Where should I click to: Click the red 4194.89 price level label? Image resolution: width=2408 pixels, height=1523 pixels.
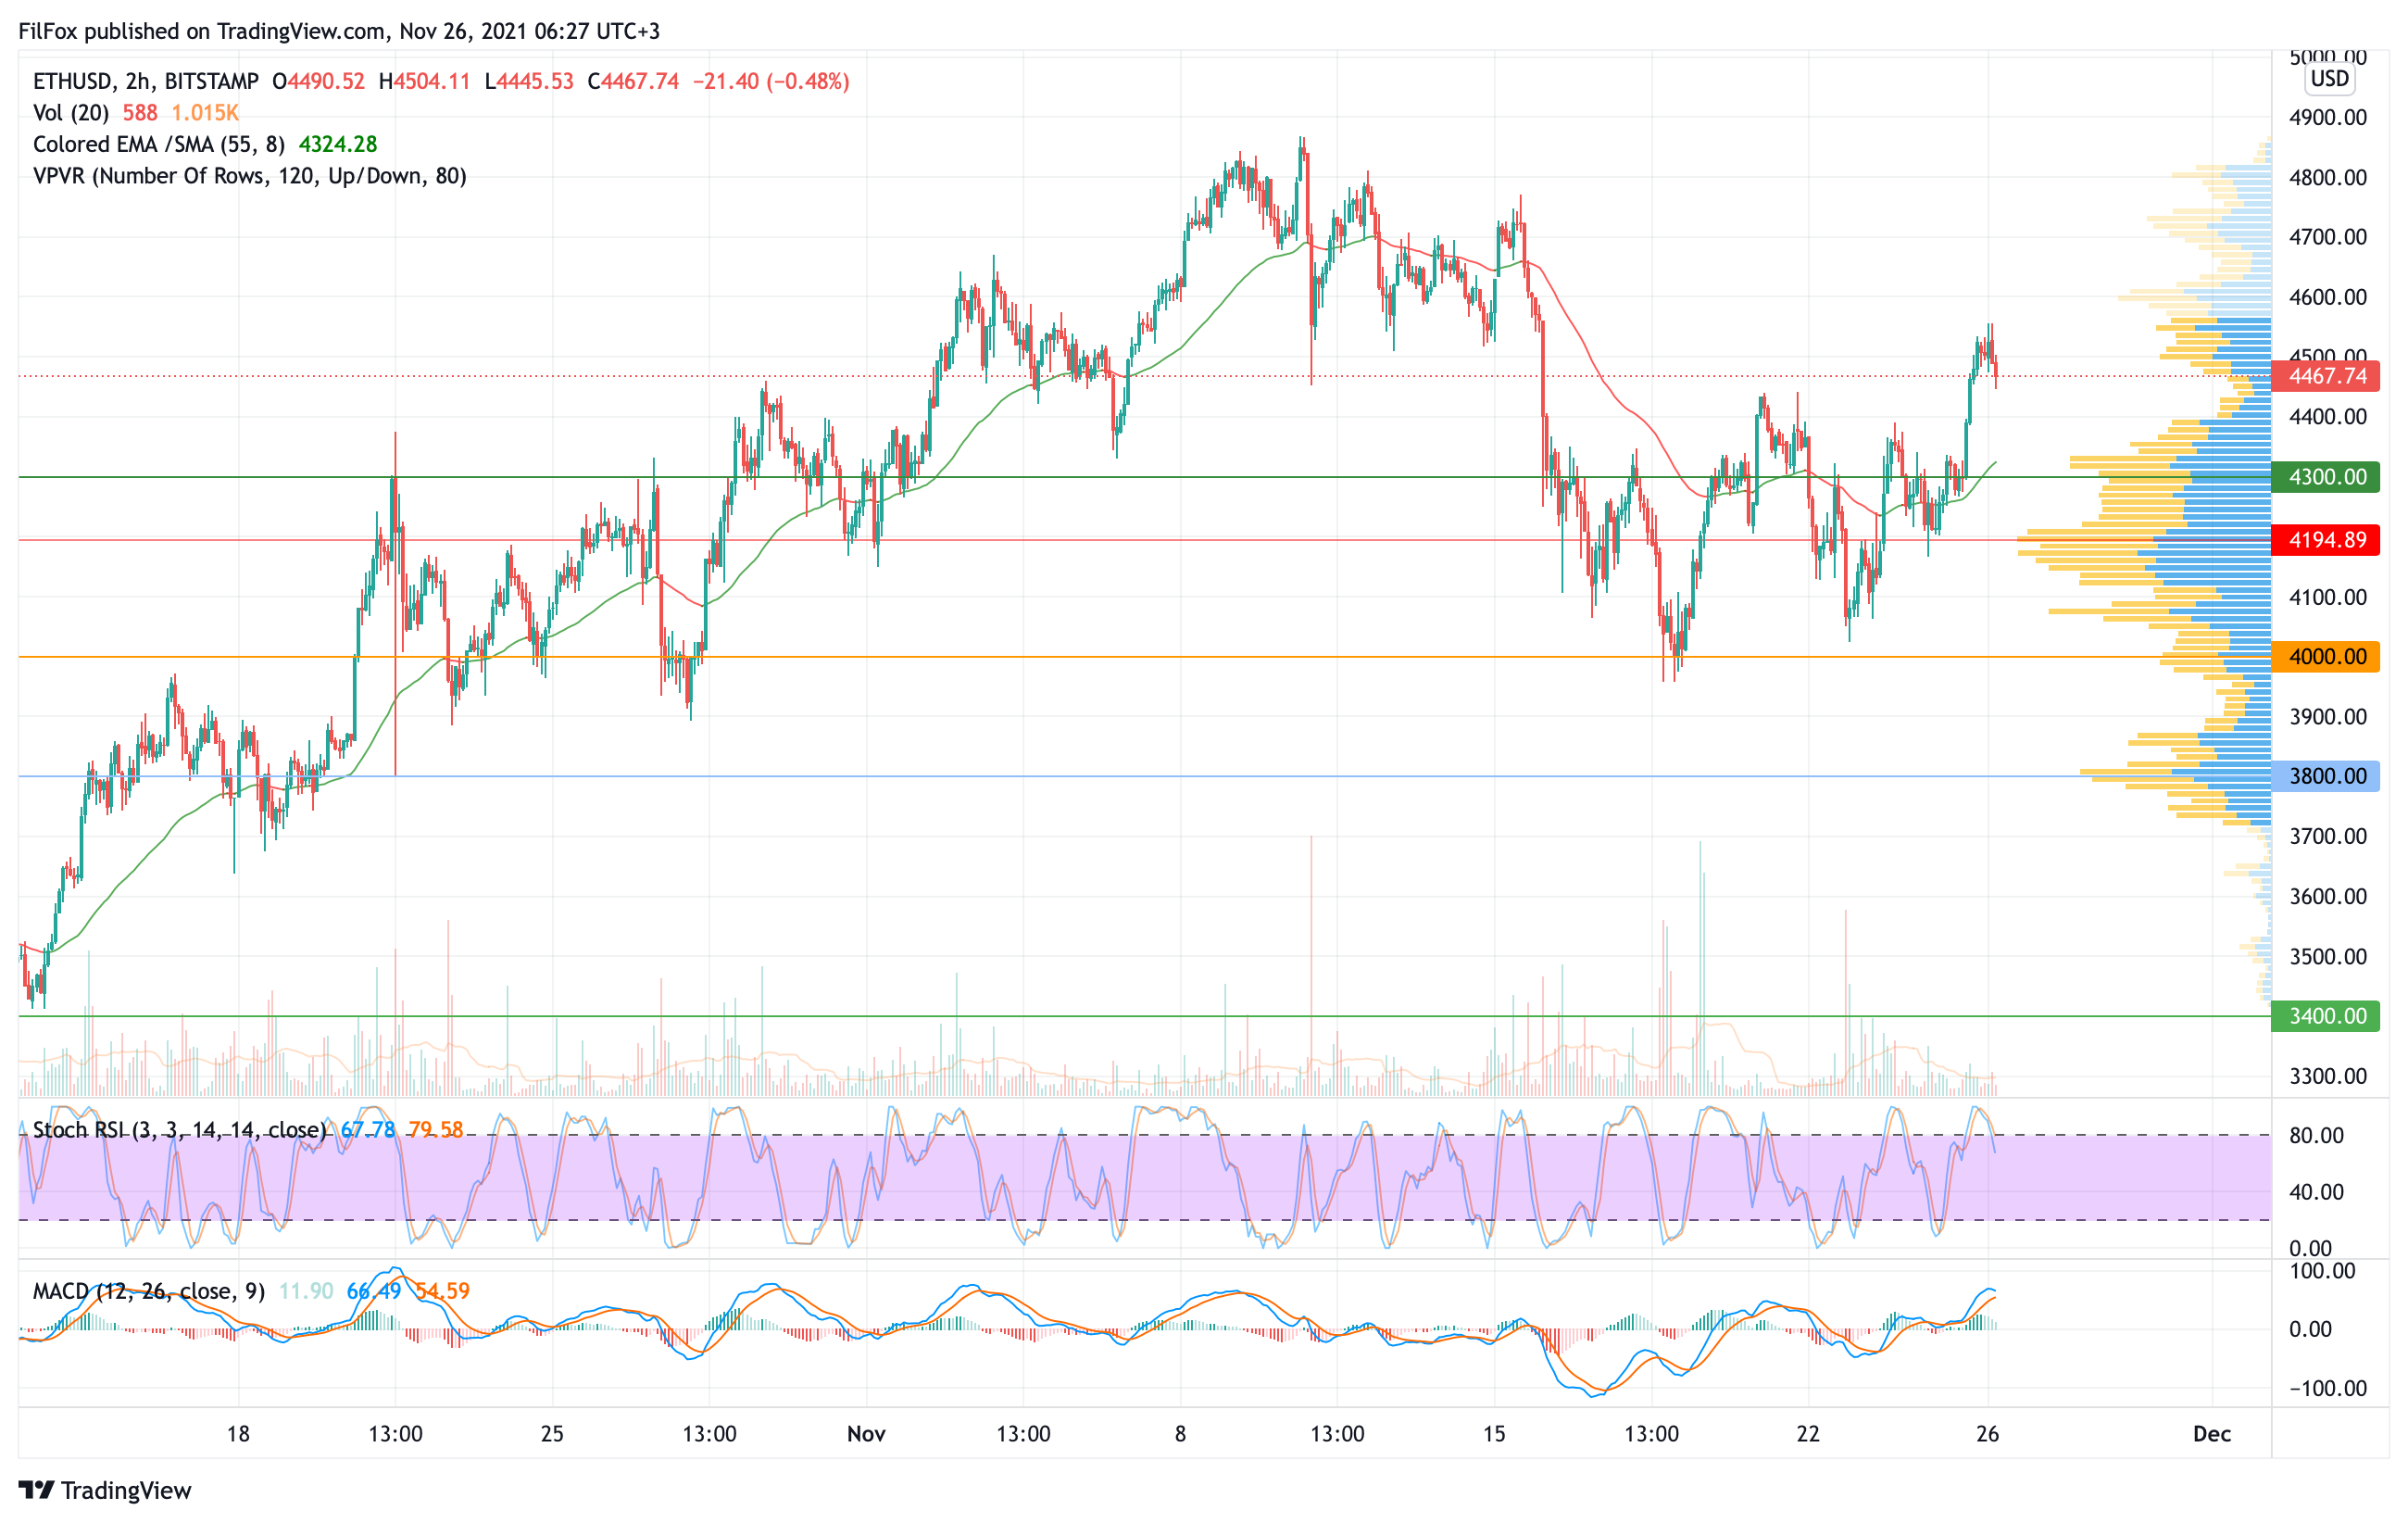2326,540
